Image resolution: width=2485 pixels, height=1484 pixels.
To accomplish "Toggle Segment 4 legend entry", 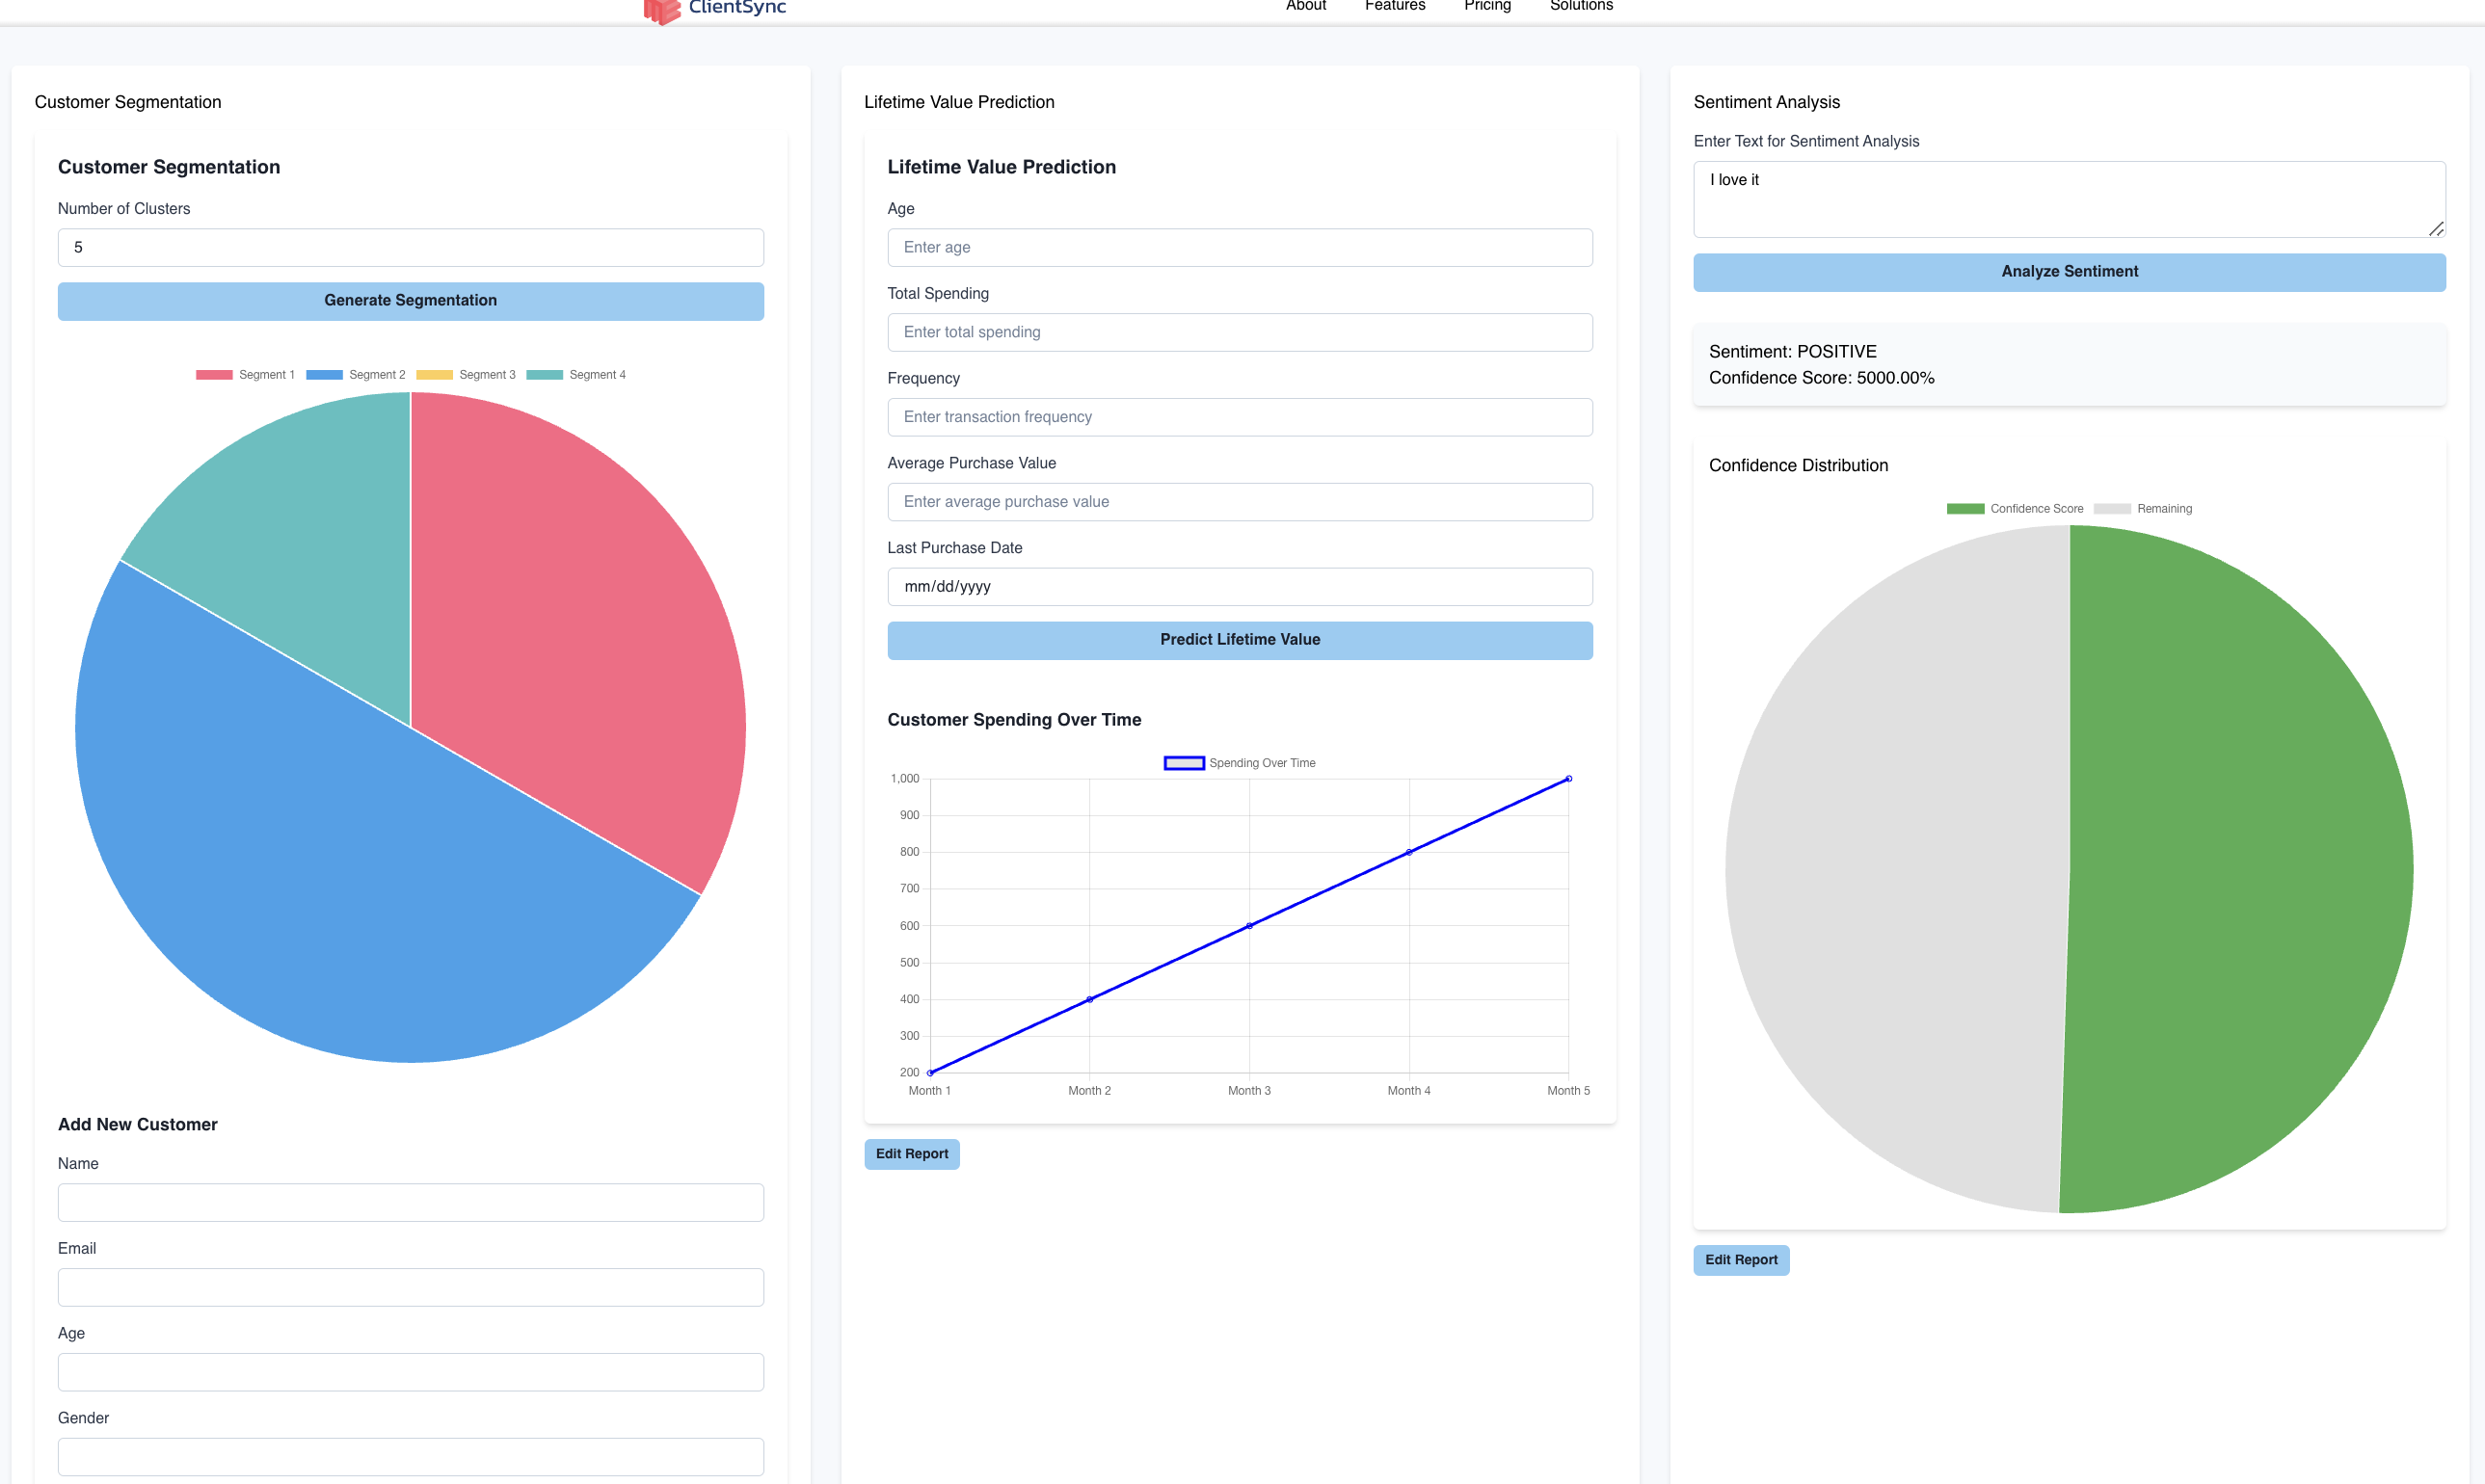I will point(544,375).
